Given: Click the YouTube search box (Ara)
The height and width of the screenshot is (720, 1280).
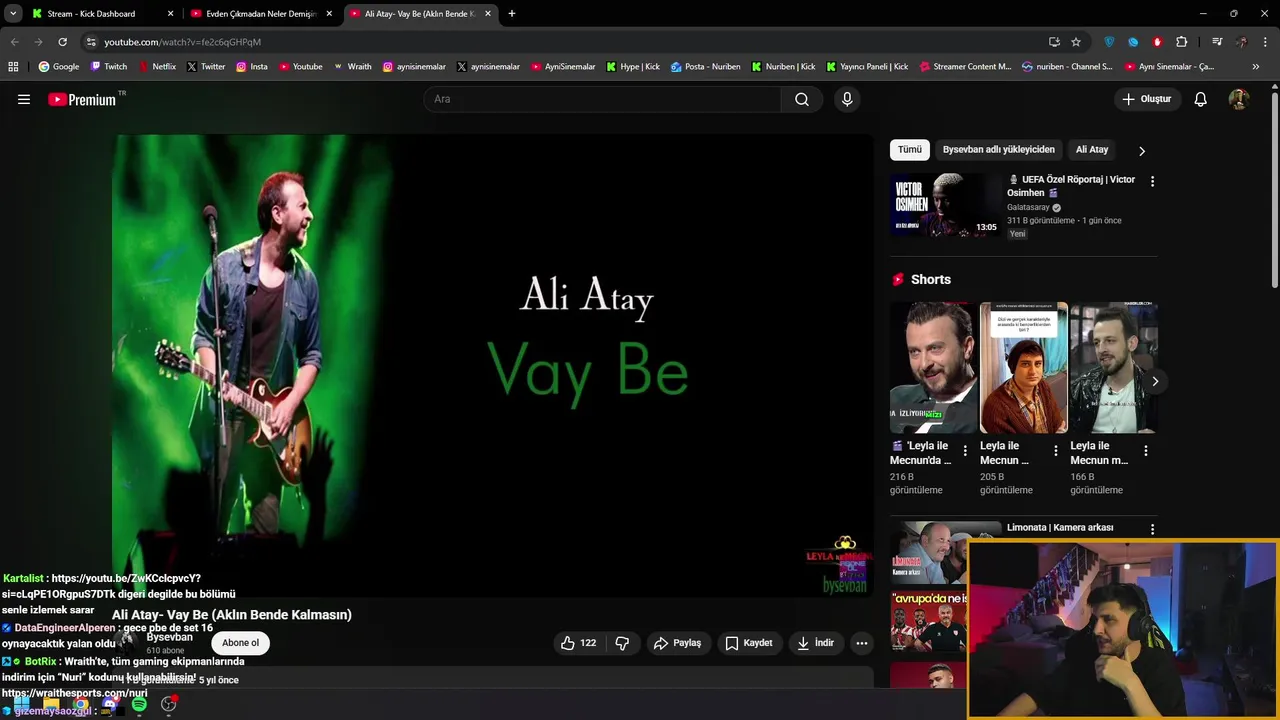Looking at the screenshot, I should click(x=602, y=99).
